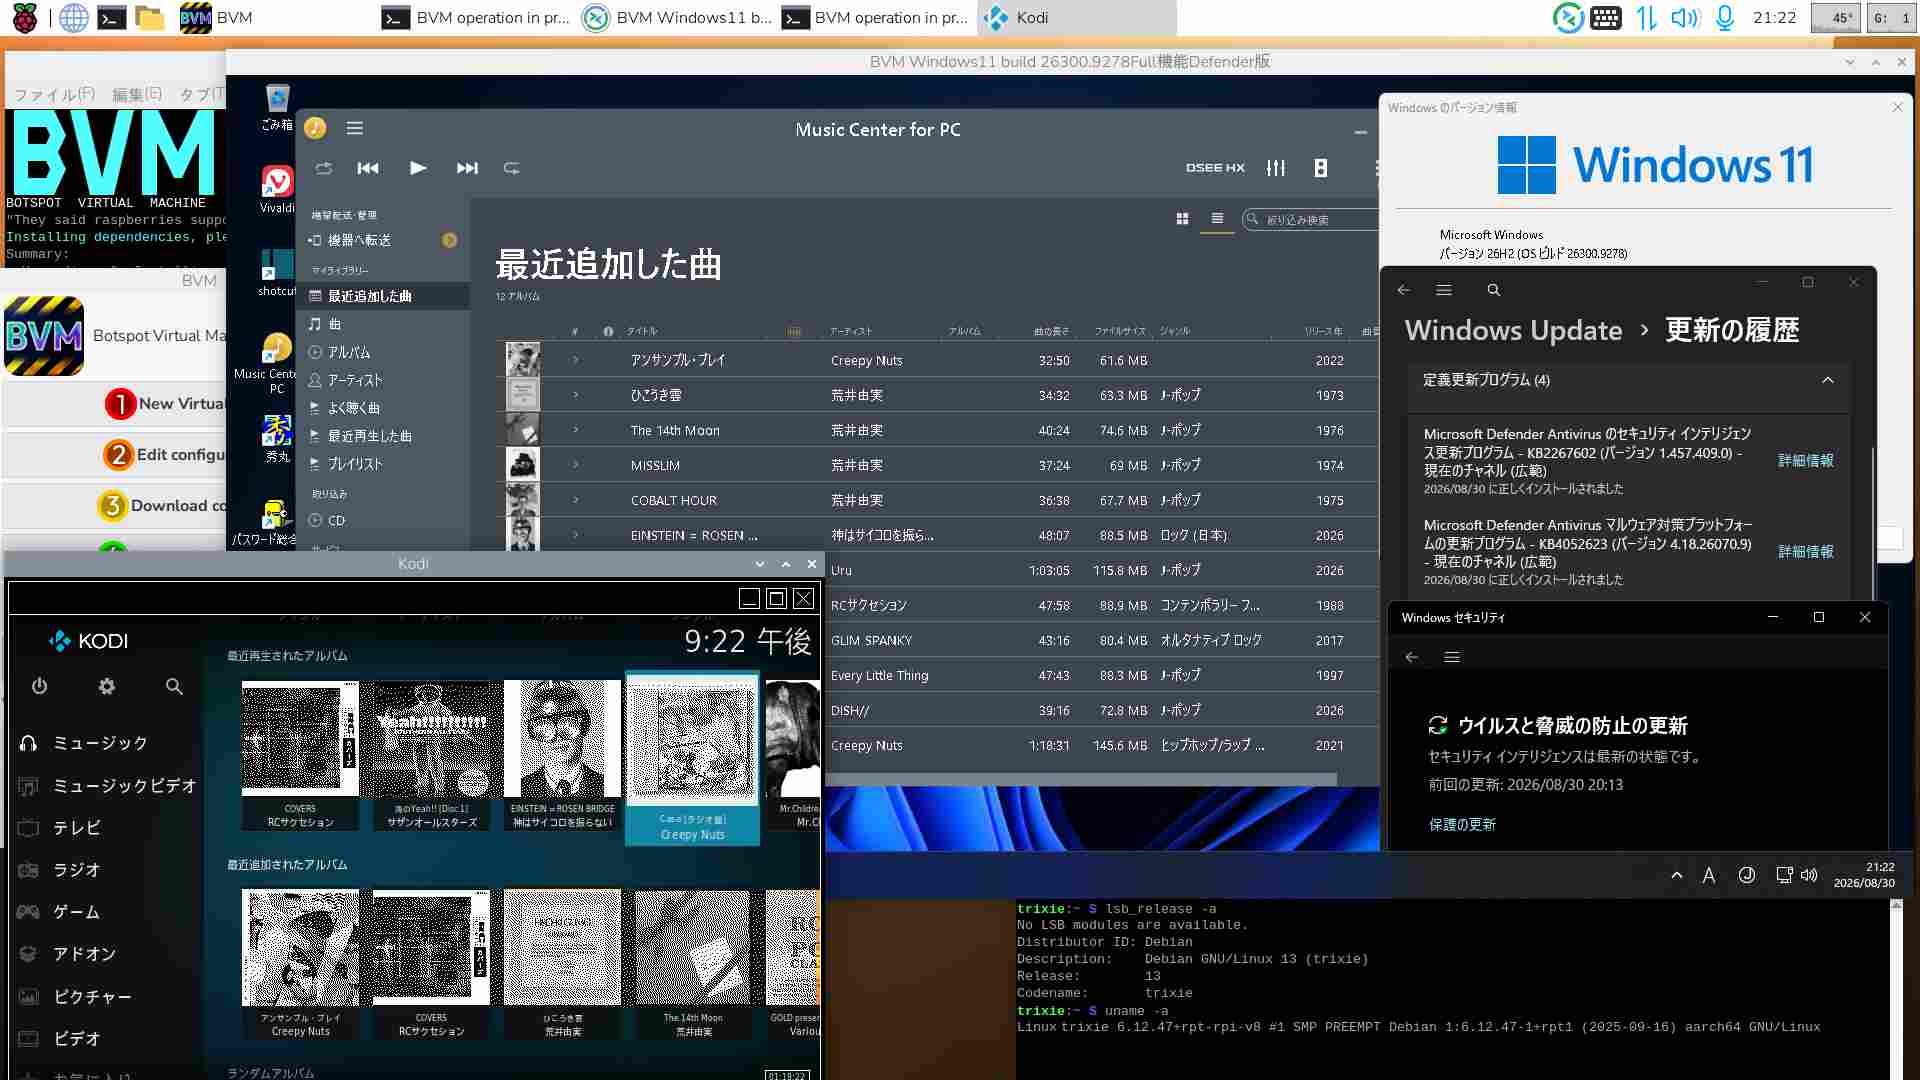Screen dimensions: 1920x1080
Task: Select the ごみ箱 recycle bin desktop icon
Action: pyautogui.click(x=277, y=108)
